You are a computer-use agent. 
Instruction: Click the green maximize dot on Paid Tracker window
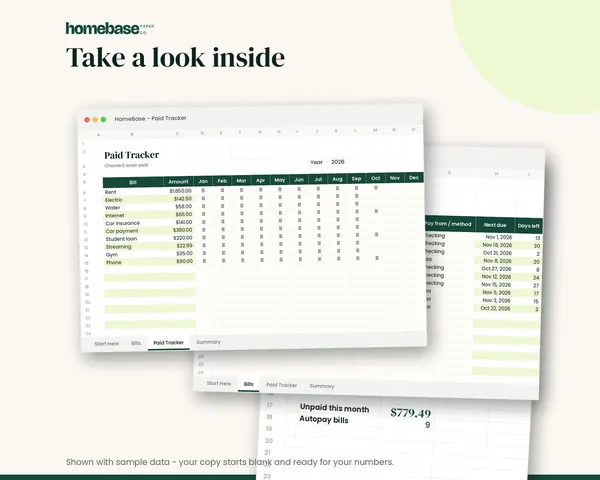[103, 119]
